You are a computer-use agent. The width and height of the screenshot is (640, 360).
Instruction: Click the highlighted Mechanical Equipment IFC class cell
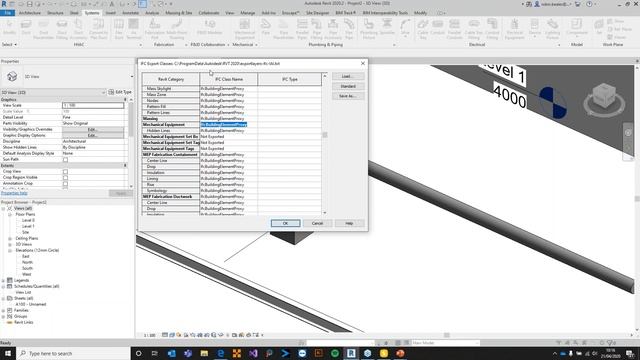pos(228,124)
